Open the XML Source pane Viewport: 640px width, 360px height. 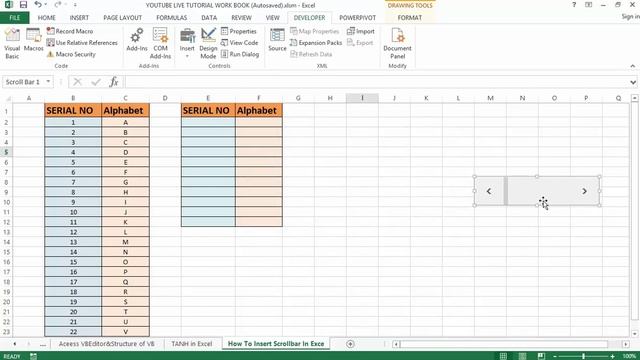tap(277, 40)
